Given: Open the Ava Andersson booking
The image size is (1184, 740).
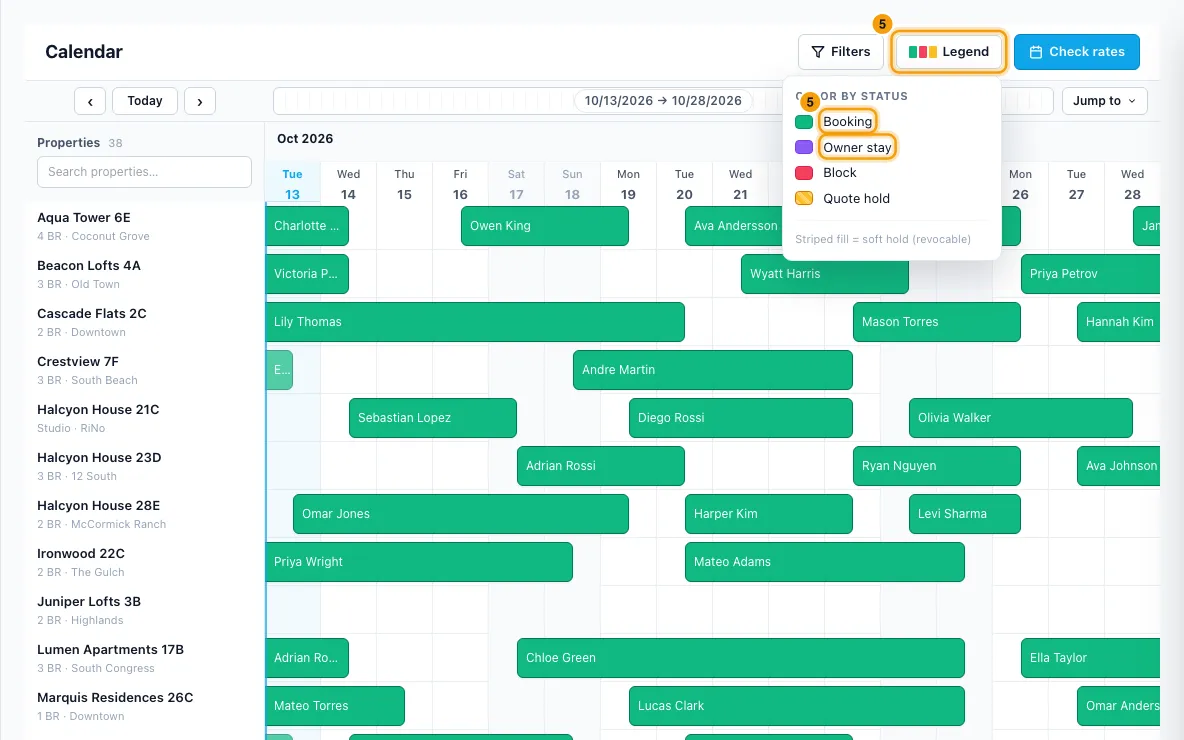Looking at the screenshot, I should (734, 226).
